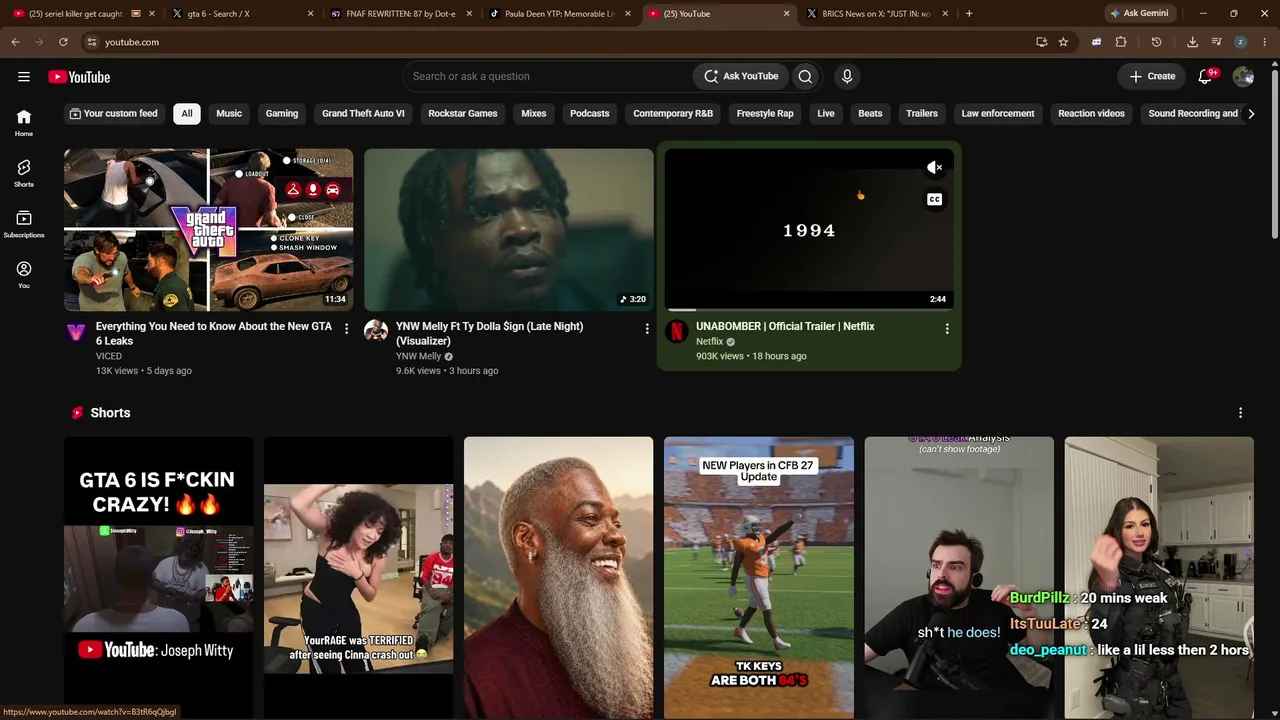
Task: Reload the page
Action: [x=63, y=42]
